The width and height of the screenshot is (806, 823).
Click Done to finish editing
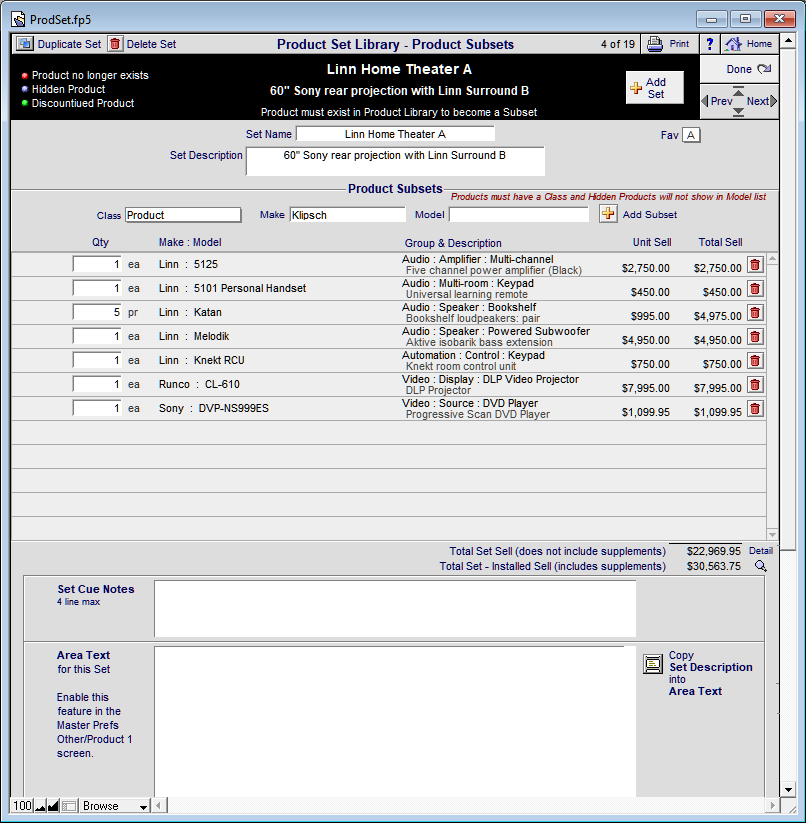coord(739,69)
